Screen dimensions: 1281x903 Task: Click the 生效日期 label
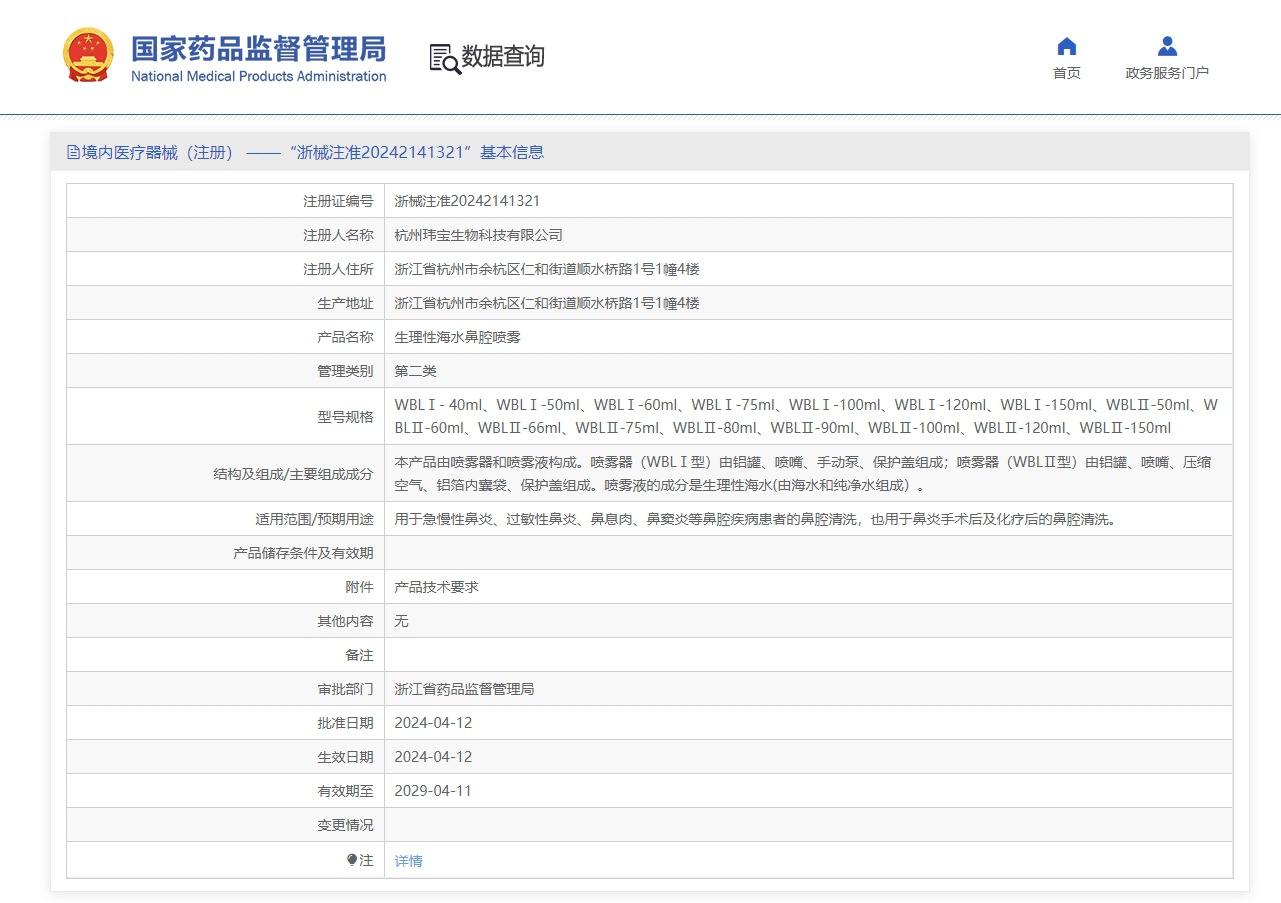(345, 757)
